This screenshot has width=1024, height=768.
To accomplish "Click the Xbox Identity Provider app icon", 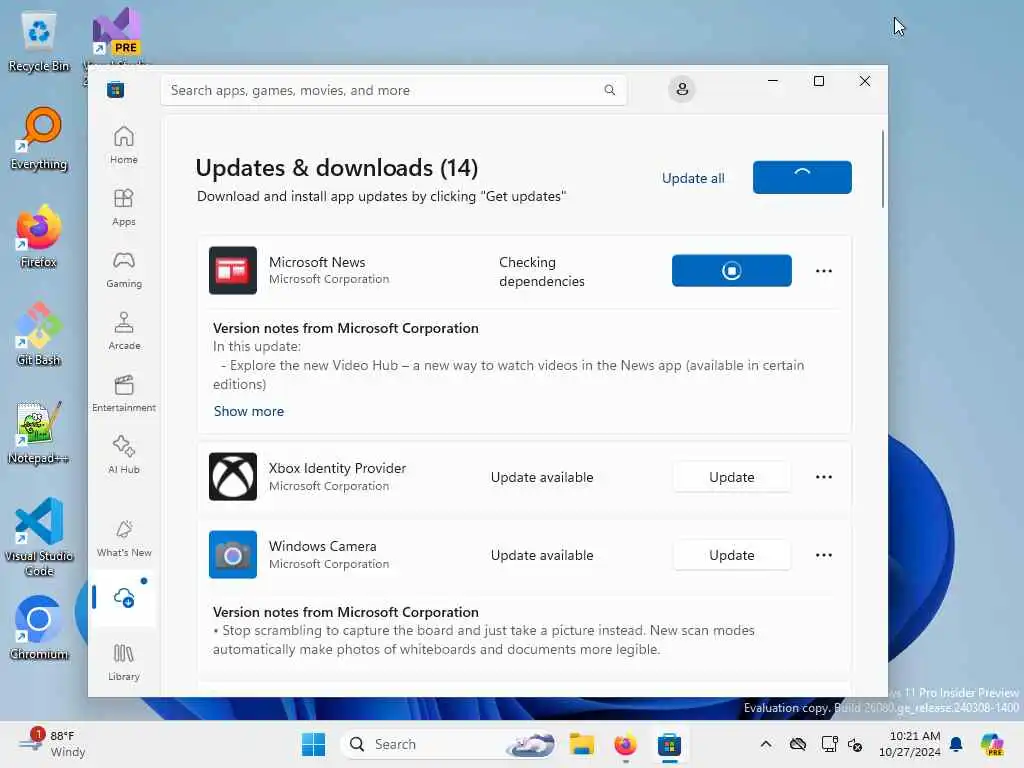I will tap(232, 477).
